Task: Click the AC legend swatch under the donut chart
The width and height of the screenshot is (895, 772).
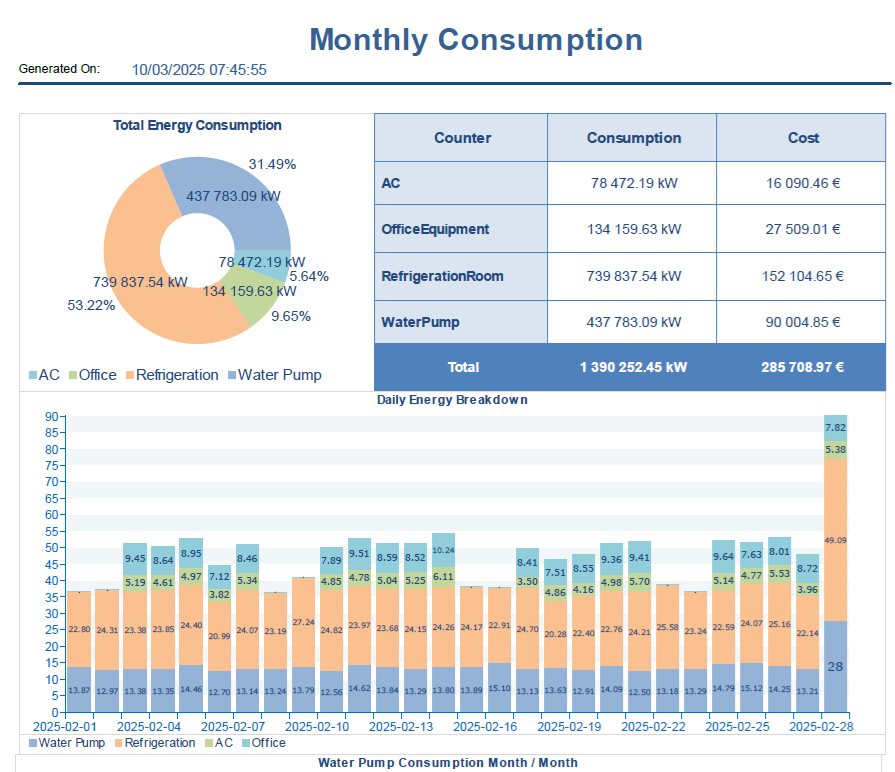Action: pyautogui.click(x=32, y=376)
